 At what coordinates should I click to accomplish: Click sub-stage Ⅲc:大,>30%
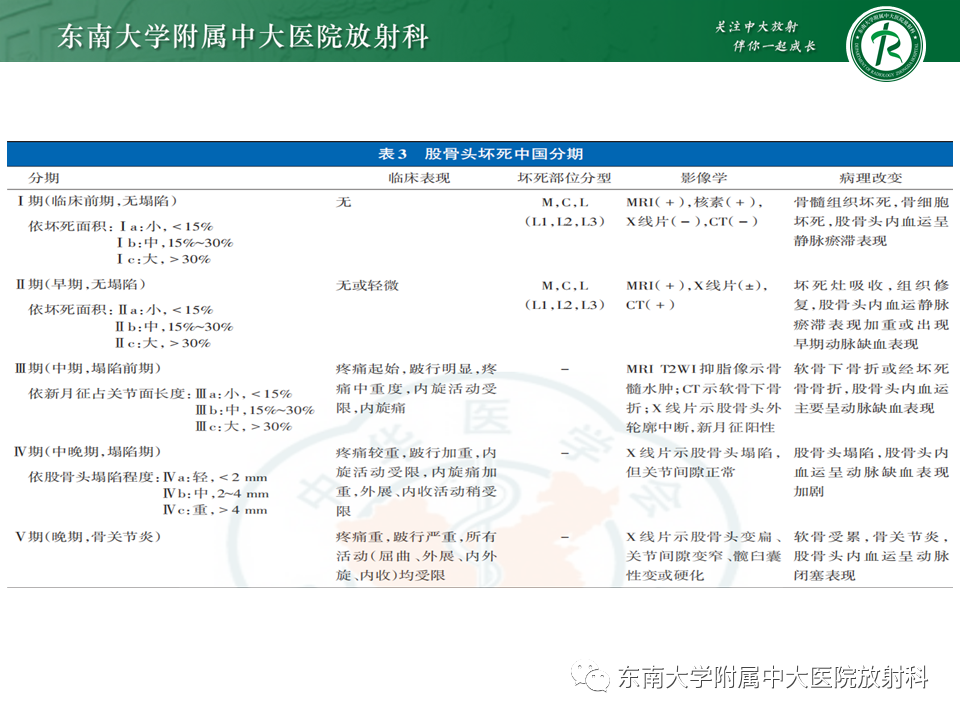click(x=244, y=427)
